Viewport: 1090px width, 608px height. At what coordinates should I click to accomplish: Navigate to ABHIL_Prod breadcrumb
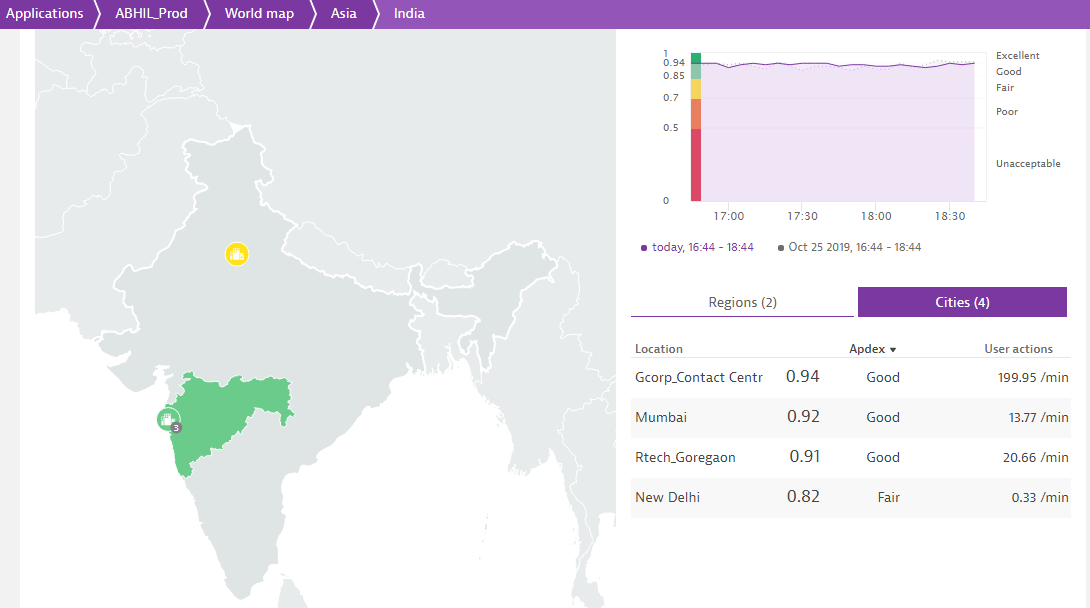click(x=151, y=14)
